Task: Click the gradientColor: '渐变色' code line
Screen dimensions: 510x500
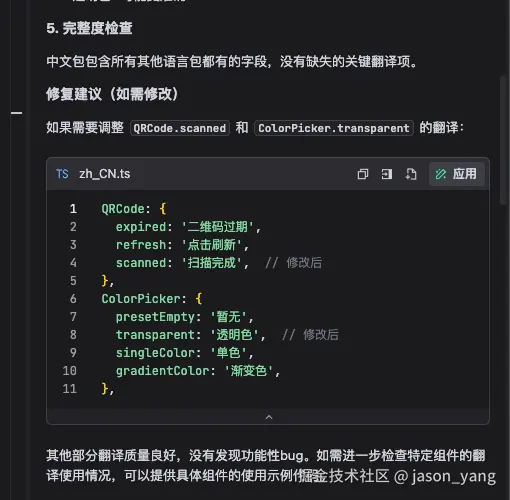Action: pyautogui.click(x=198, y=371)
